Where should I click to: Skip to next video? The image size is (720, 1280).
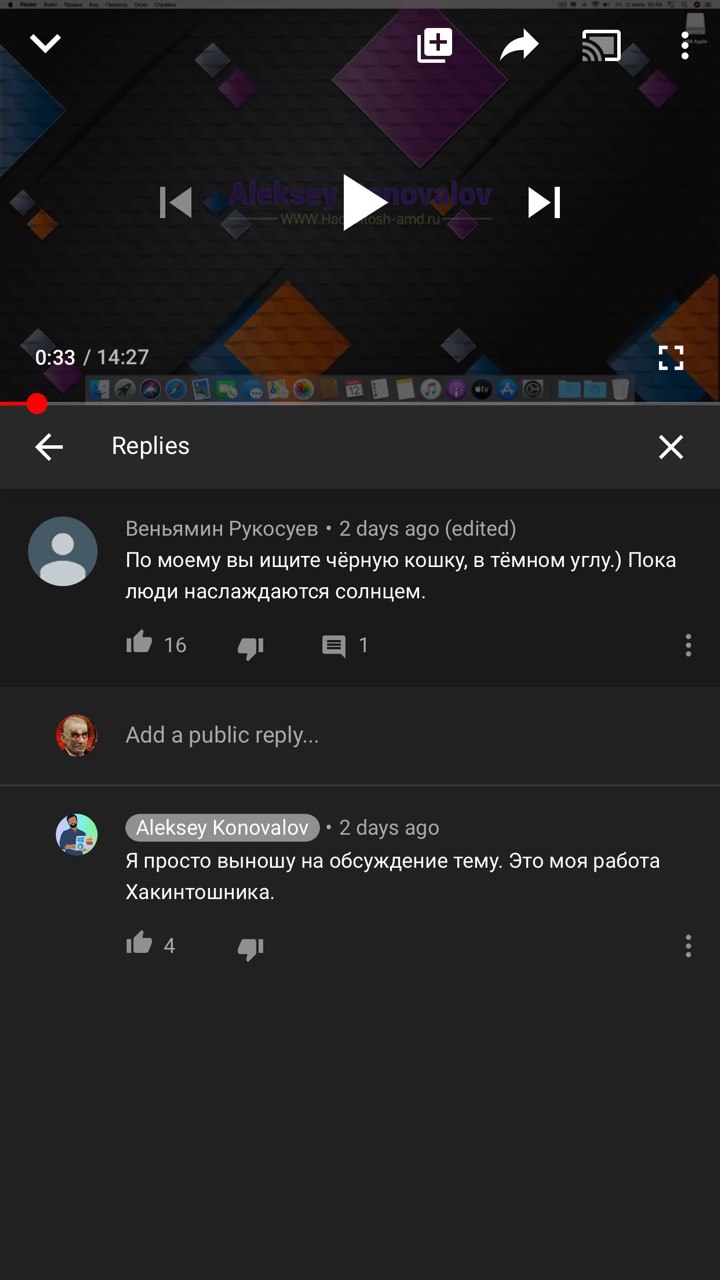pyautogui.click(x=544, y=202)
